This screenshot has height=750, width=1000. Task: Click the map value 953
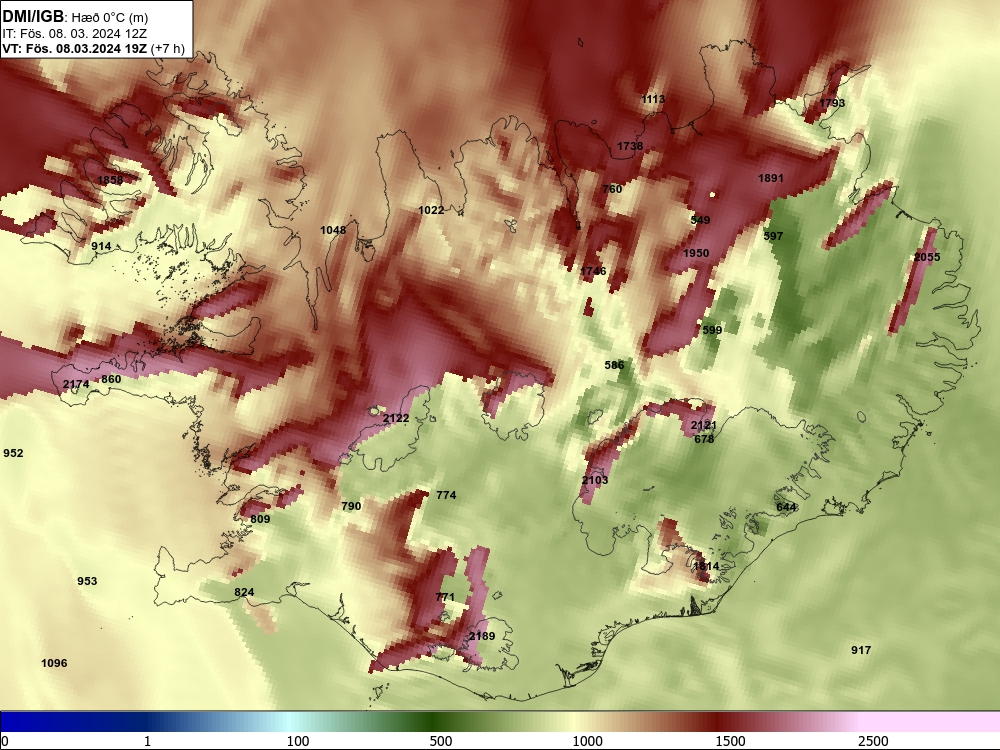87,580
